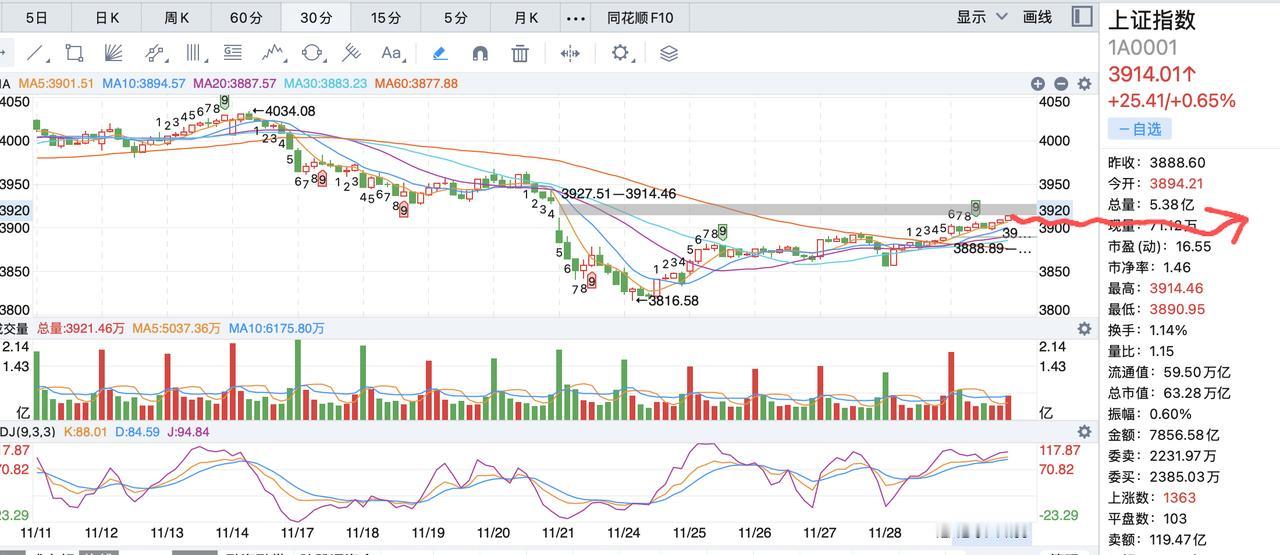Open volume panel settings gear
Screen dimensions: 1280x555
pyautogui.click(x=1084, y=328)
